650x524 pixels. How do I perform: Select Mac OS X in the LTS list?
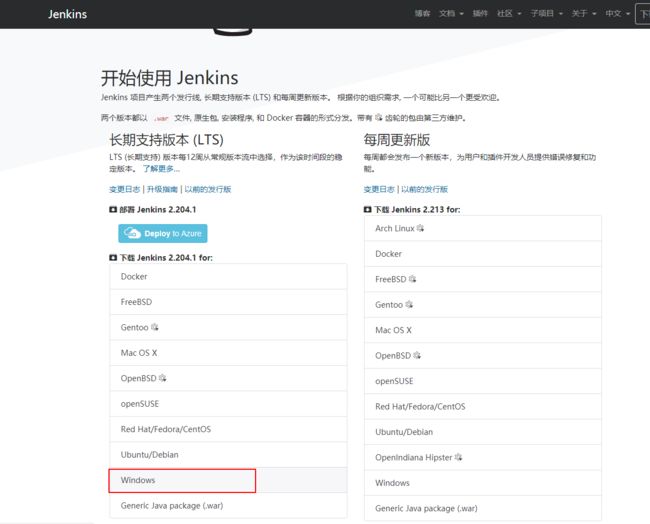pos(228,353)
